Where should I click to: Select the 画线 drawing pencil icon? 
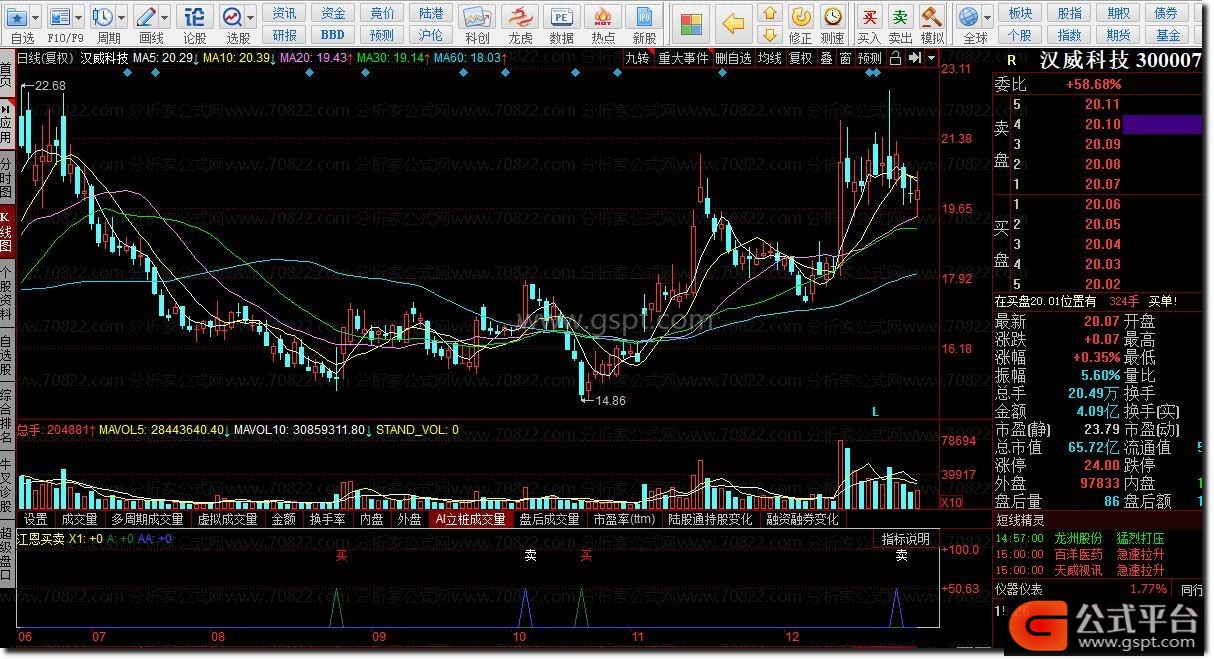145,17
